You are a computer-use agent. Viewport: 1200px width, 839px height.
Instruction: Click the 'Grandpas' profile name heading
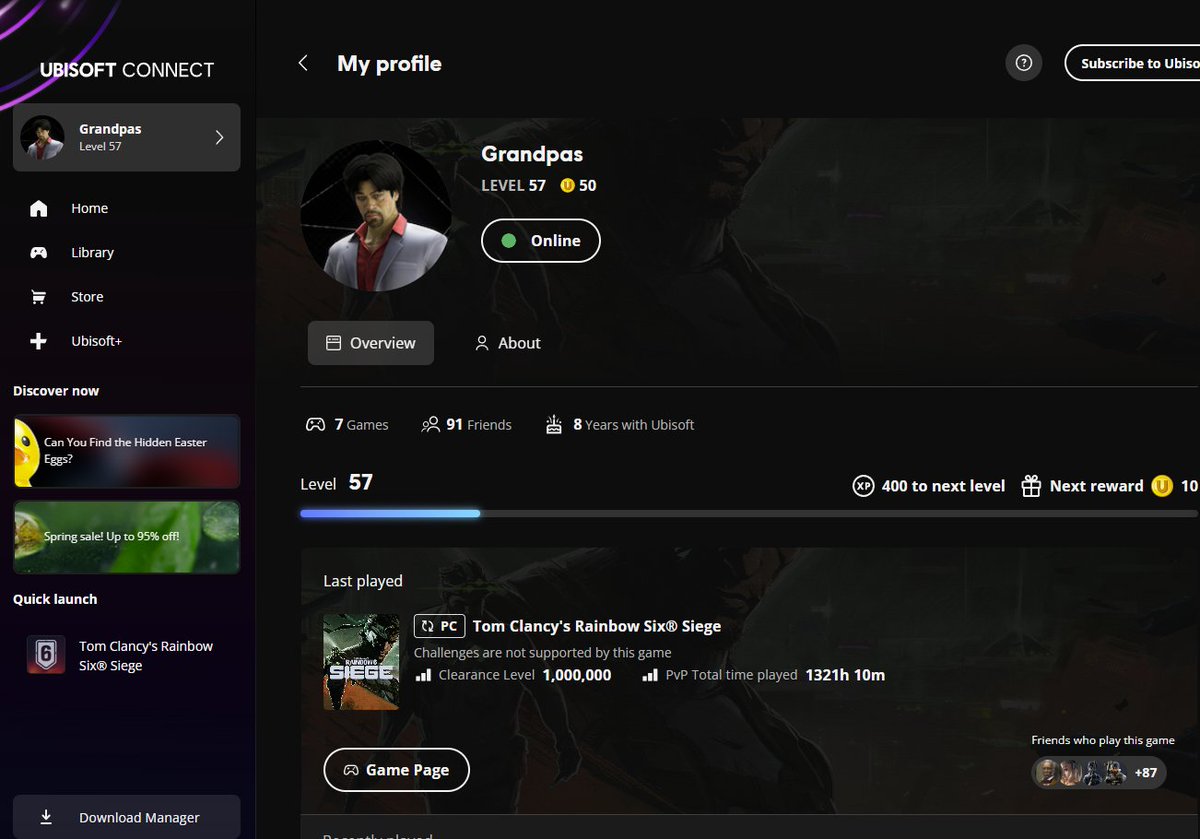(x=532, y=154)
